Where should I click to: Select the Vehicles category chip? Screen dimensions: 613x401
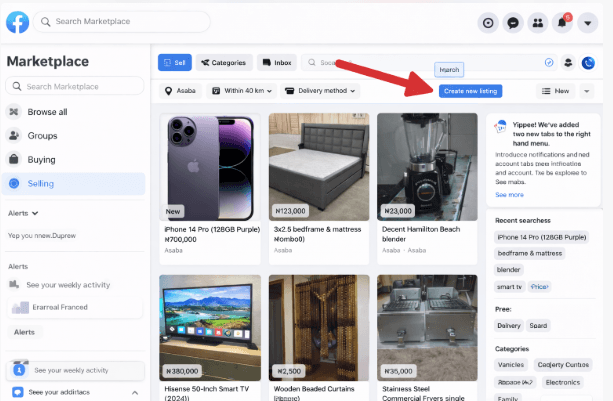coord(511,365)
